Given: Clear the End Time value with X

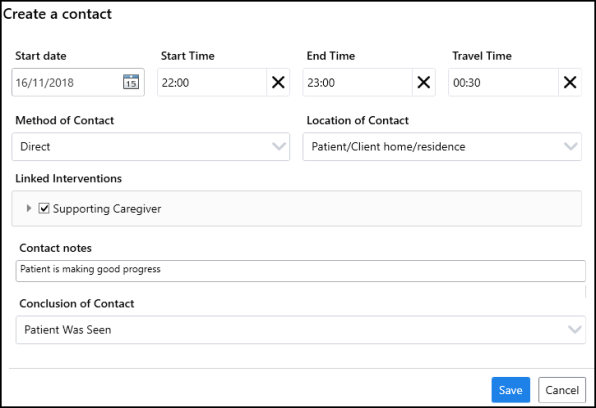Looking at the screenshot, I should click(424, 82).
